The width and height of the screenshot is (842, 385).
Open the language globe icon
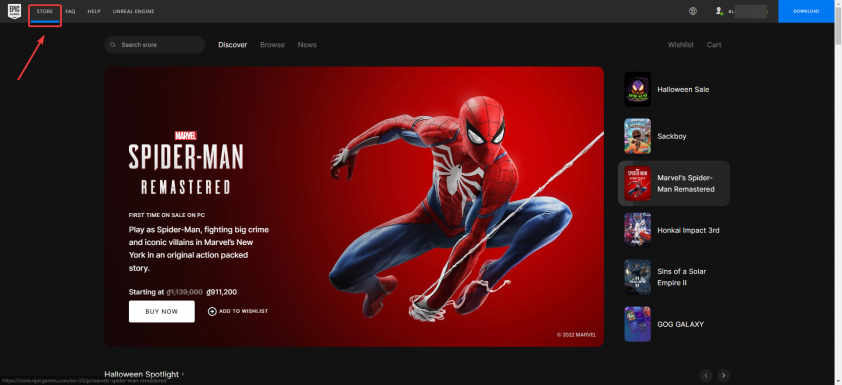point(693,11)
